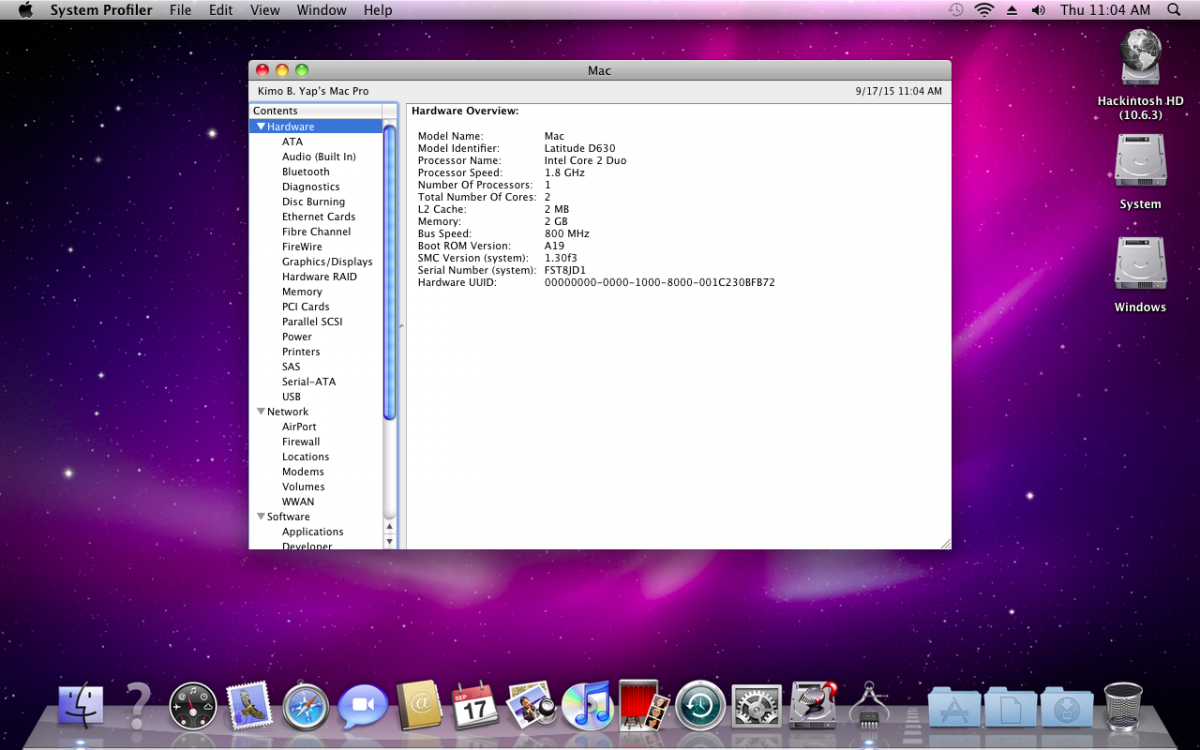Open Time Machine in the Dock
Viewport: 1200px width, 750px height.
pos(700,706)
